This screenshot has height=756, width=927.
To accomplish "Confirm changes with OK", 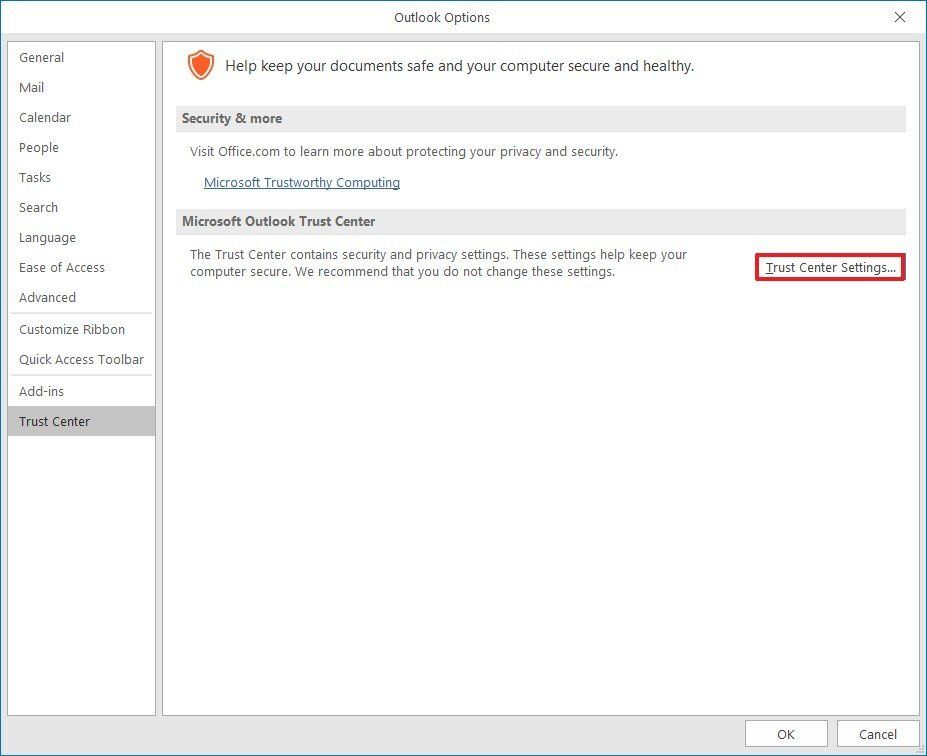I will 786,733.
